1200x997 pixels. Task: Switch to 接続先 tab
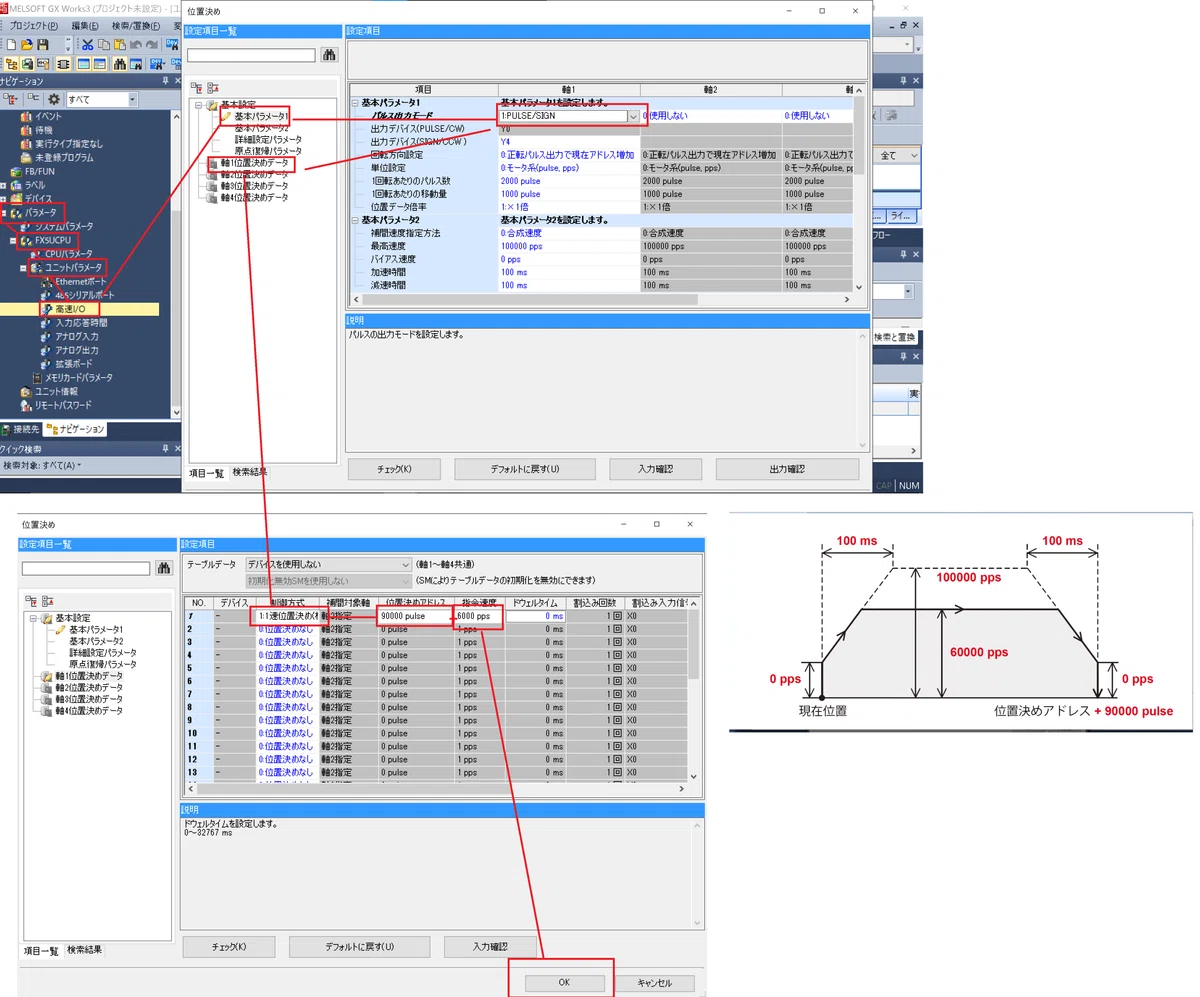(x=21, y=429)
